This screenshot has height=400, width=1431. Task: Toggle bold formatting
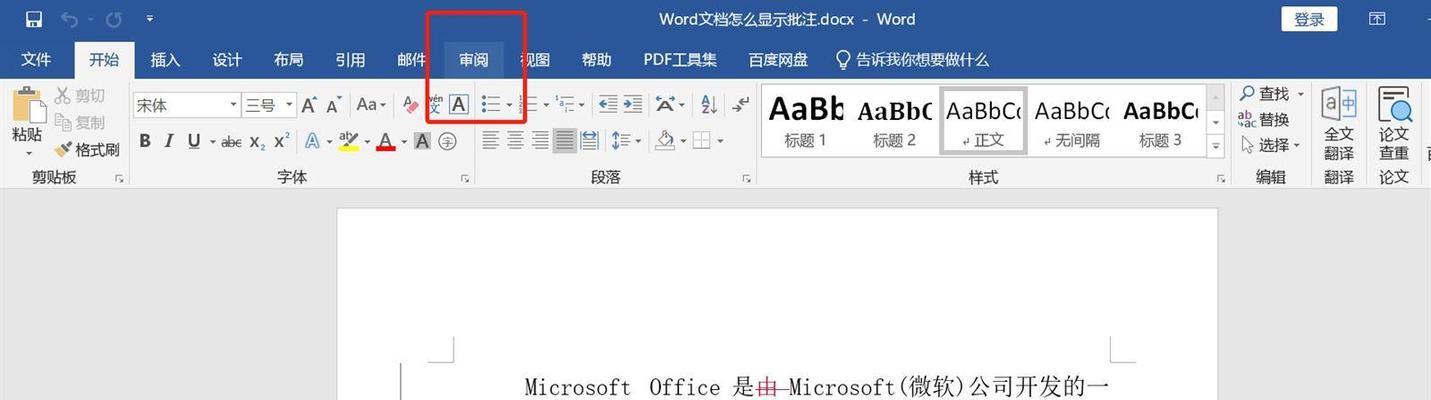pyautogui.click(x=145, y=141)
